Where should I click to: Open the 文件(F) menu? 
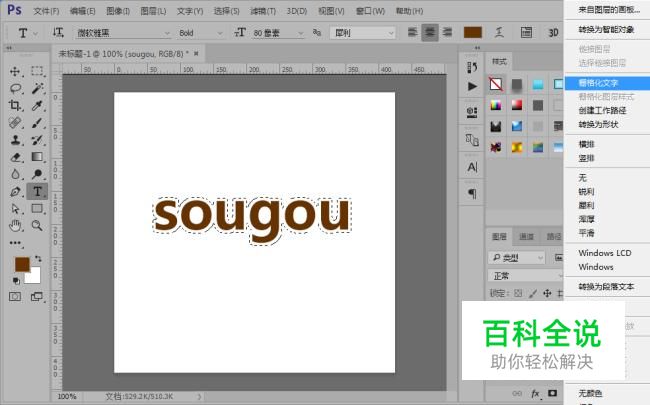(x=46, y=11)
